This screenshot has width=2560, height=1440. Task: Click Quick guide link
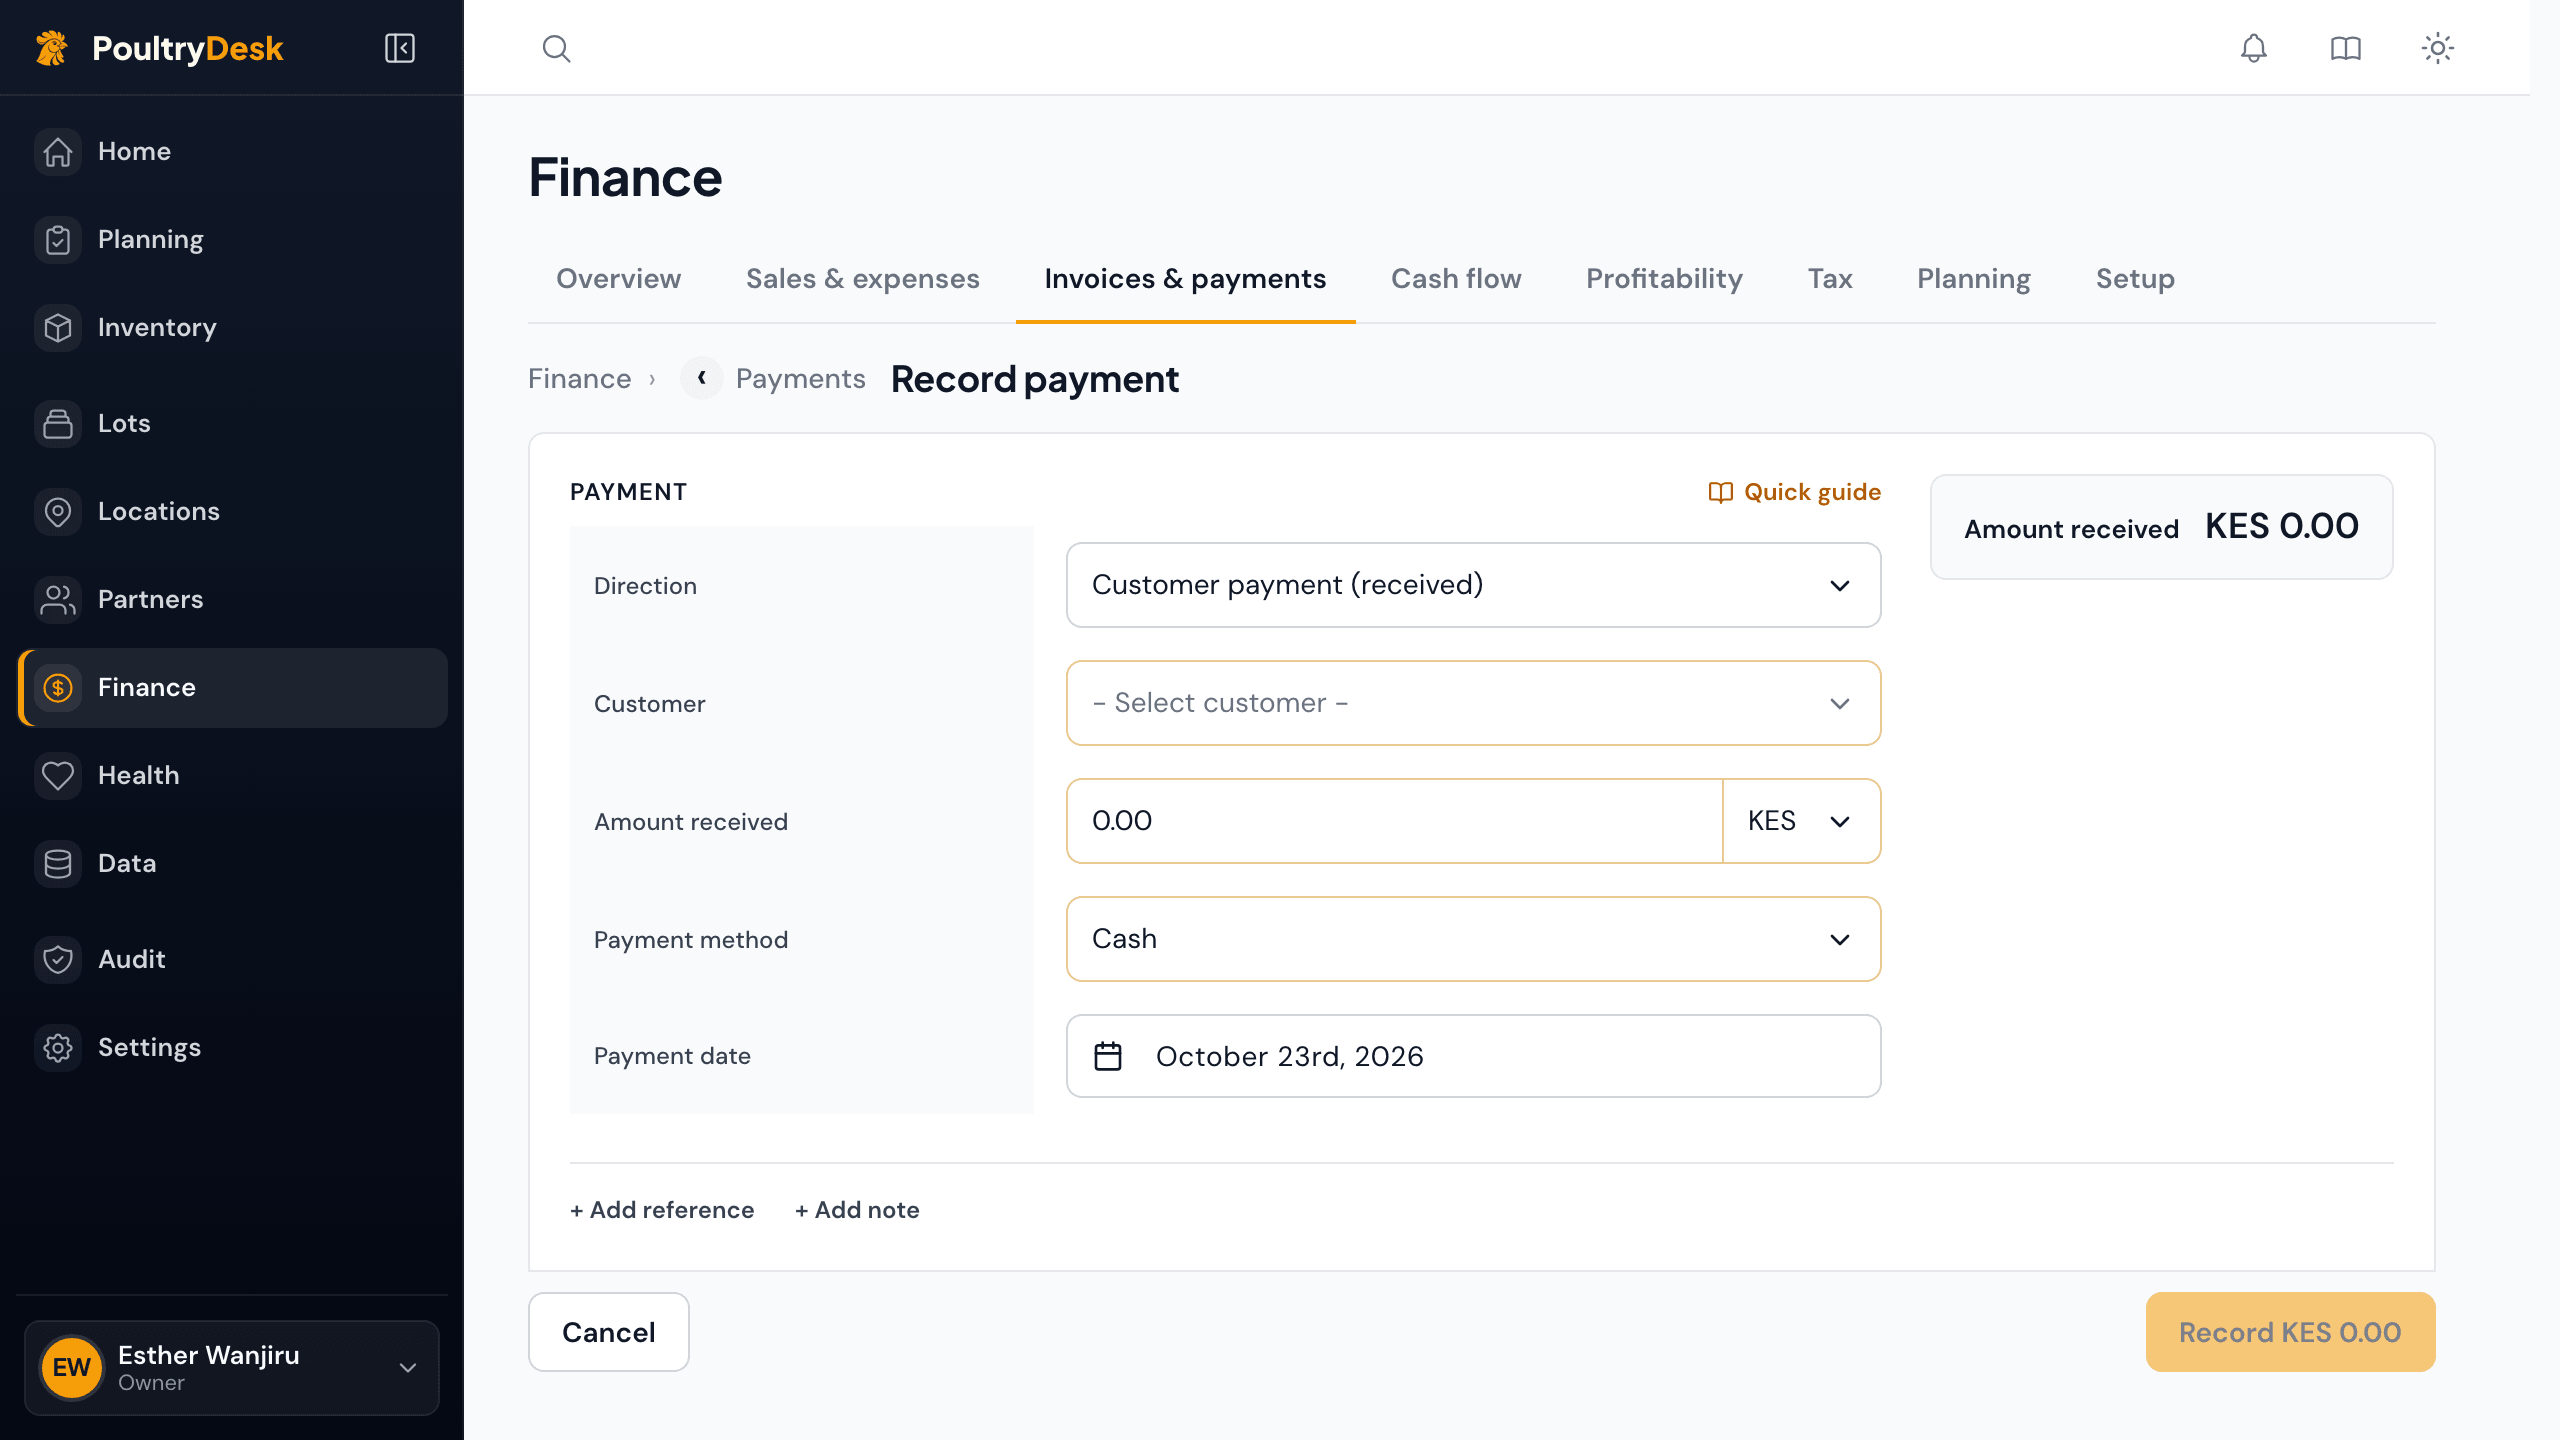click(1794, 492)
